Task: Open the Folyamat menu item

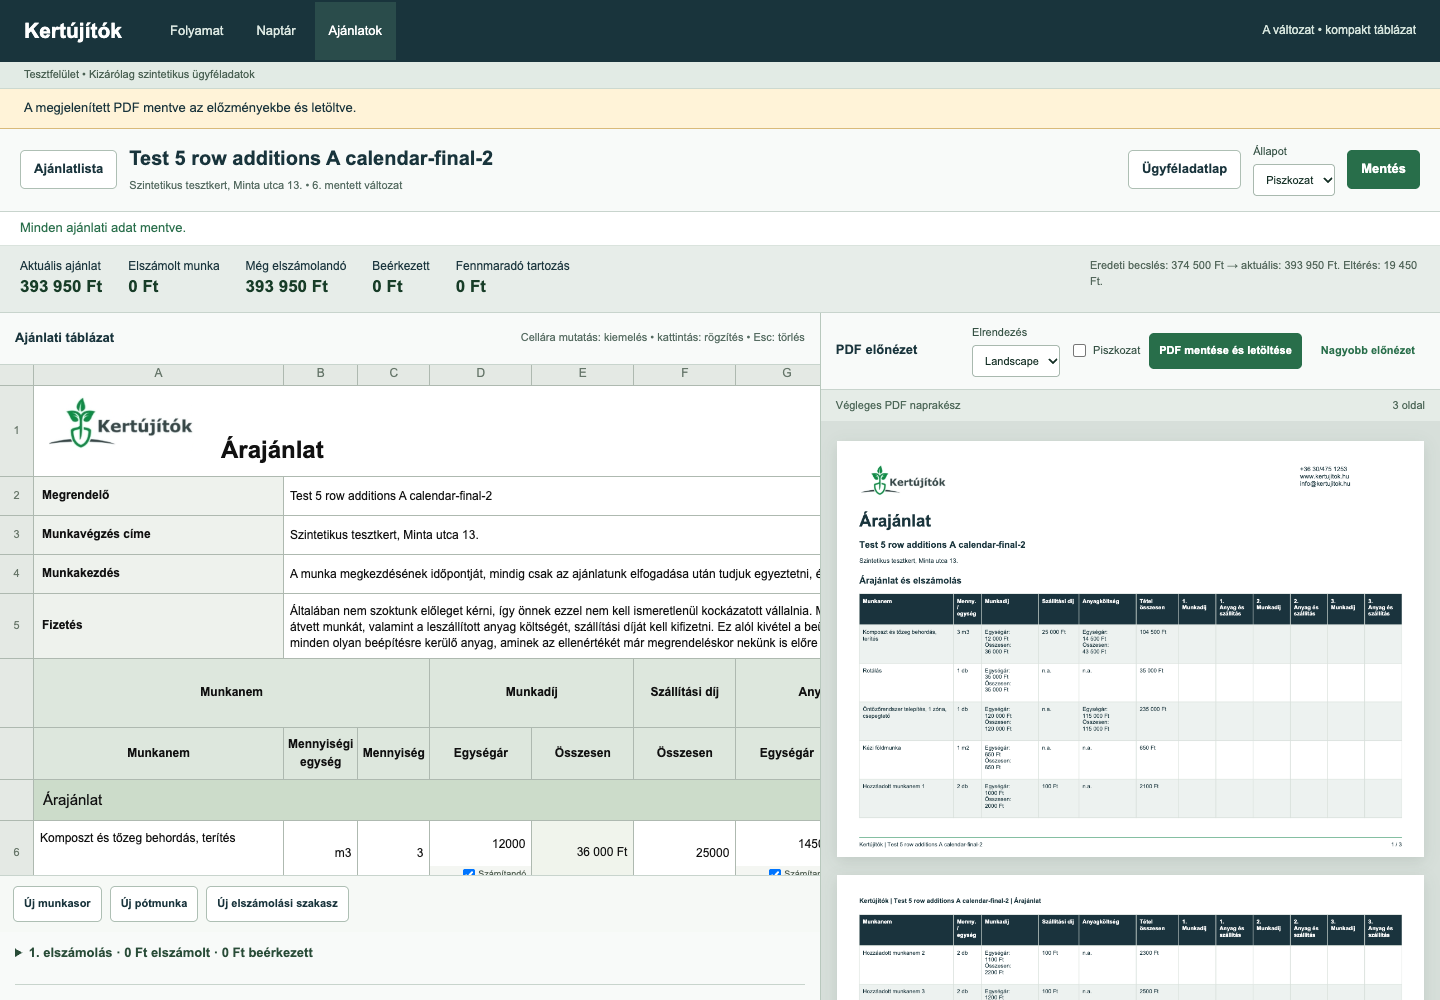Action: tap(197, 31)
